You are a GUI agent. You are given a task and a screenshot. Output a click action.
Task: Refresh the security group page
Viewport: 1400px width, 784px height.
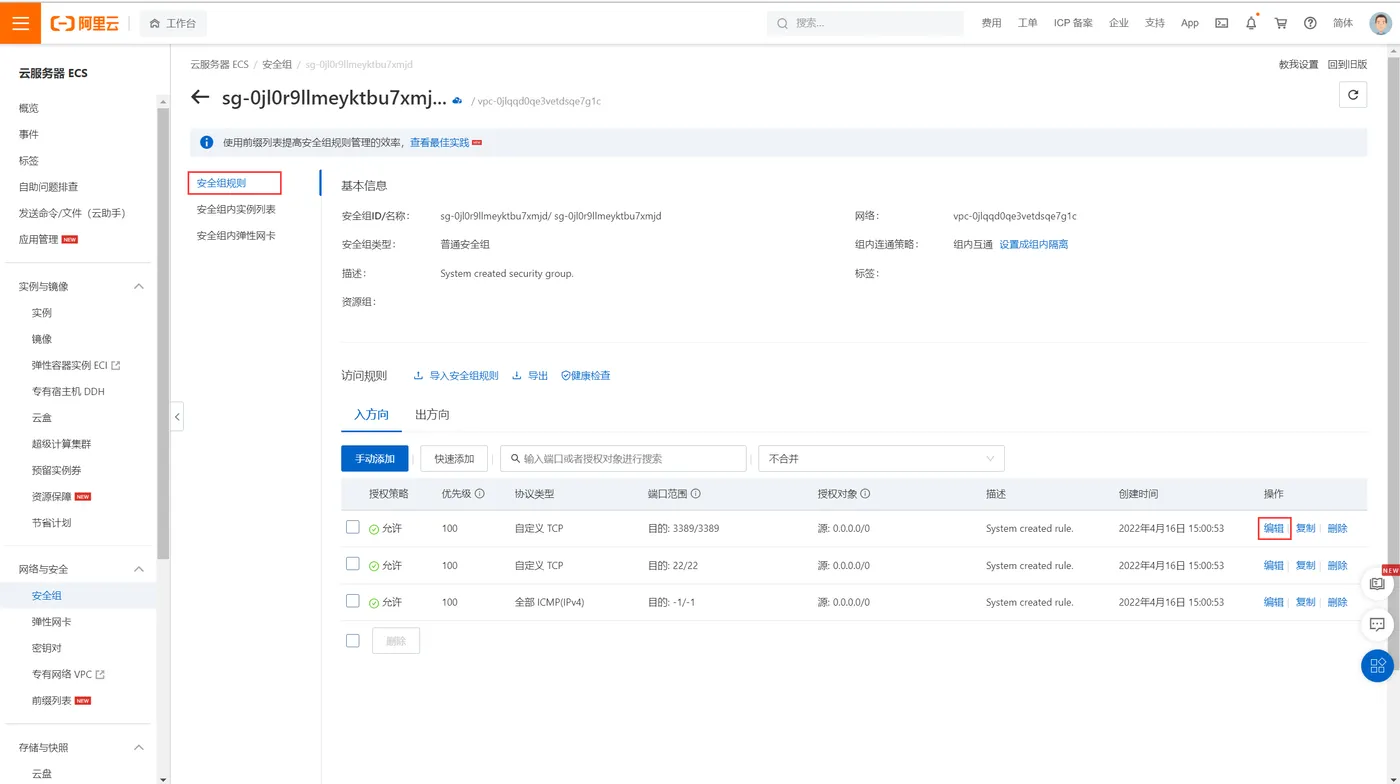[x=1353, y=94]
